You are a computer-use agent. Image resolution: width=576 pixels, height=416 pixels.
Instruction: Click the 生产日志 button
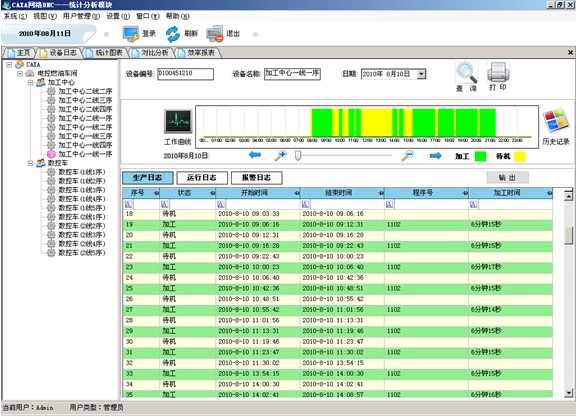point(147,178)
